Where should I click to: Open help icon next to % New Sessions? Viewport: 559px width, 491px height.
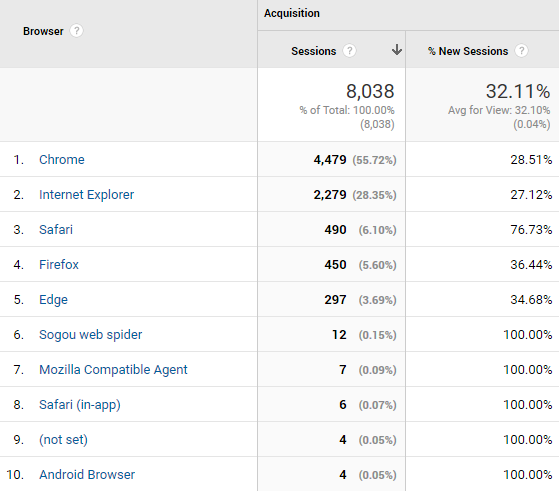coord(521,51)
